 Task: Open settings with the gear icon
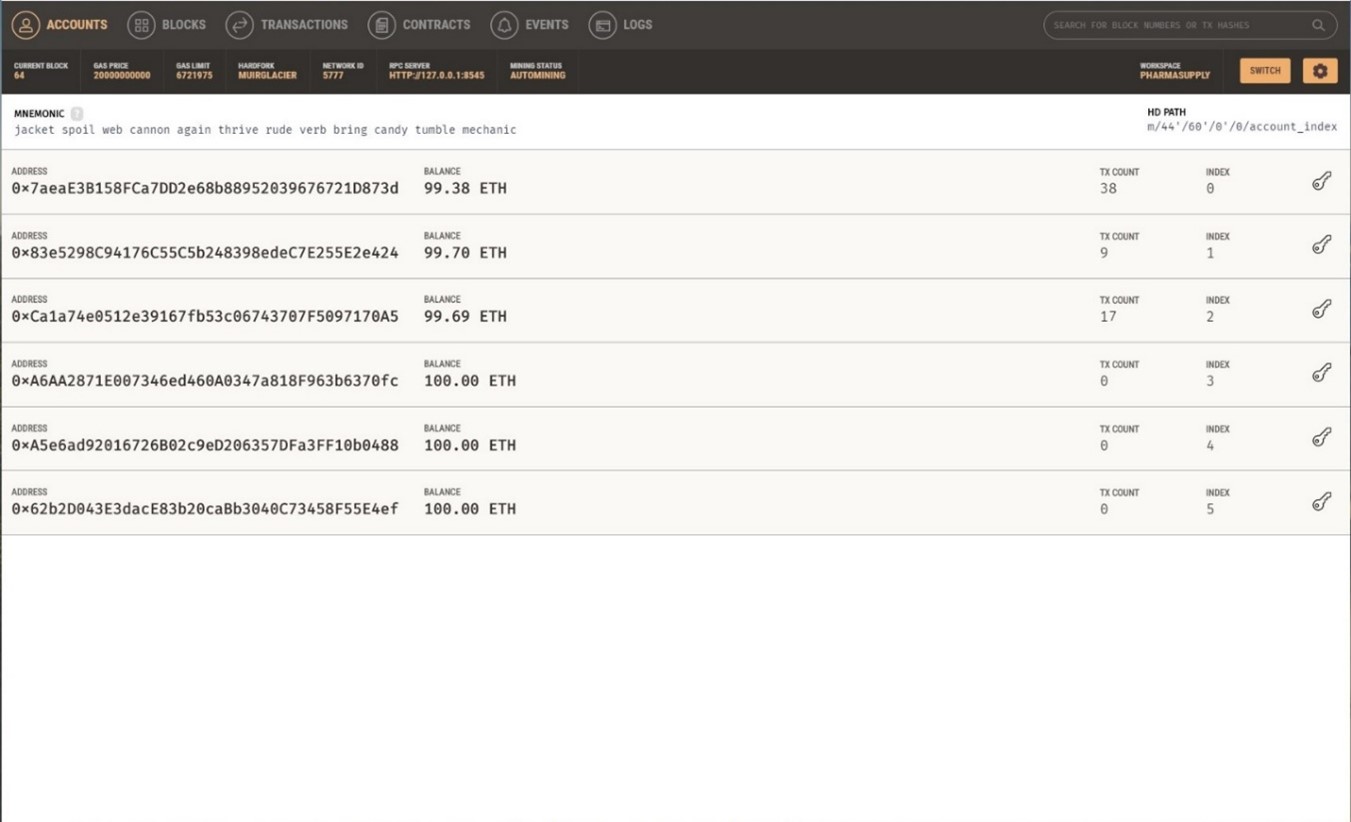click(x=1319, y=71)
